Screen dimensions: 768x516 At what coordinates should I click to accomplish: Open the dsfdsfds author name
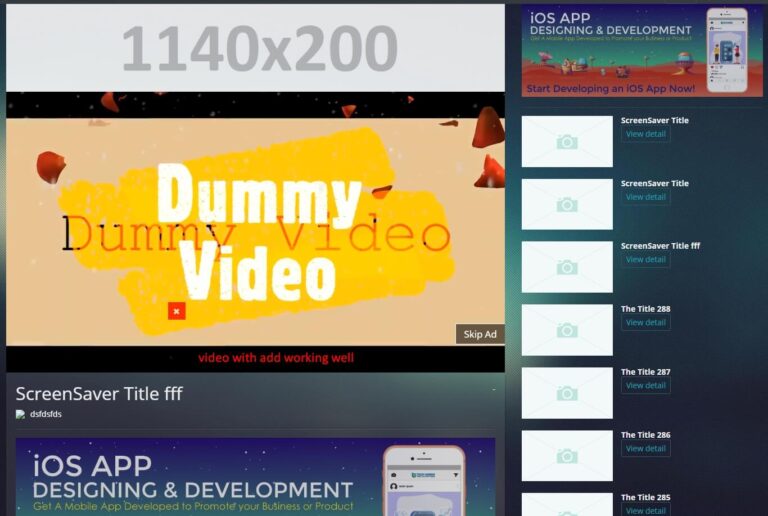[46, 414]
